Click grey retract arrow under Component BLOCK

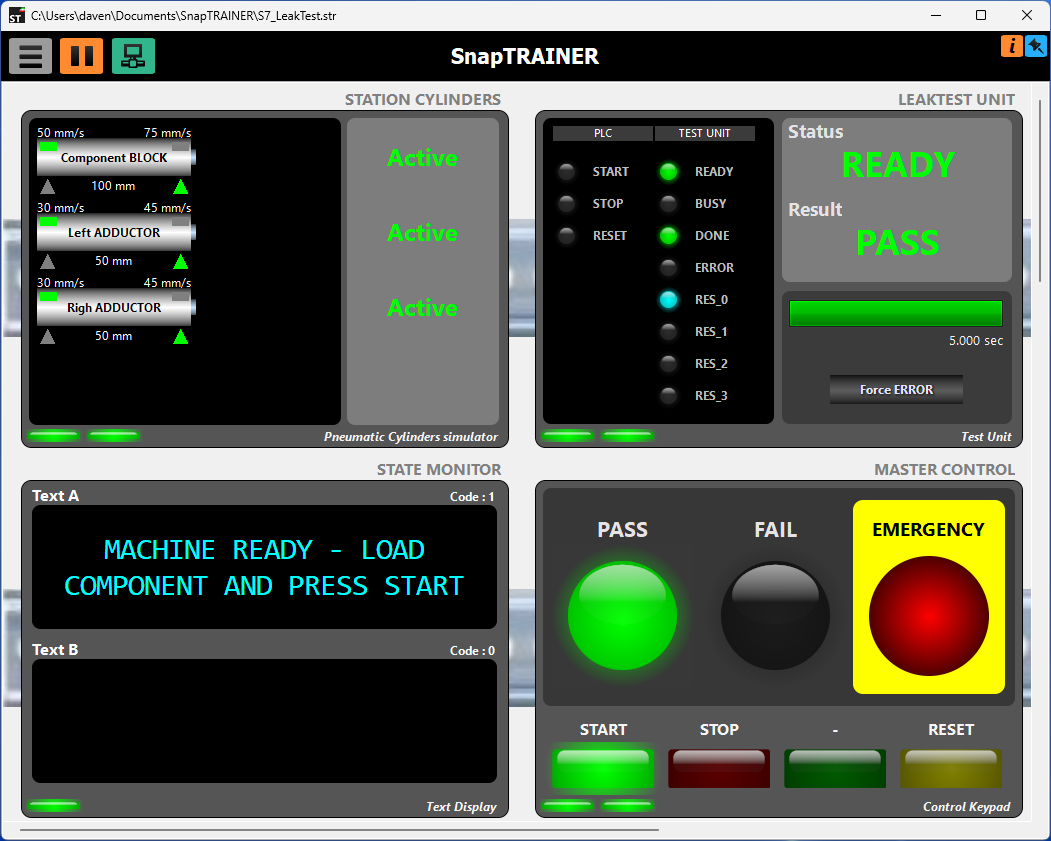48,186
